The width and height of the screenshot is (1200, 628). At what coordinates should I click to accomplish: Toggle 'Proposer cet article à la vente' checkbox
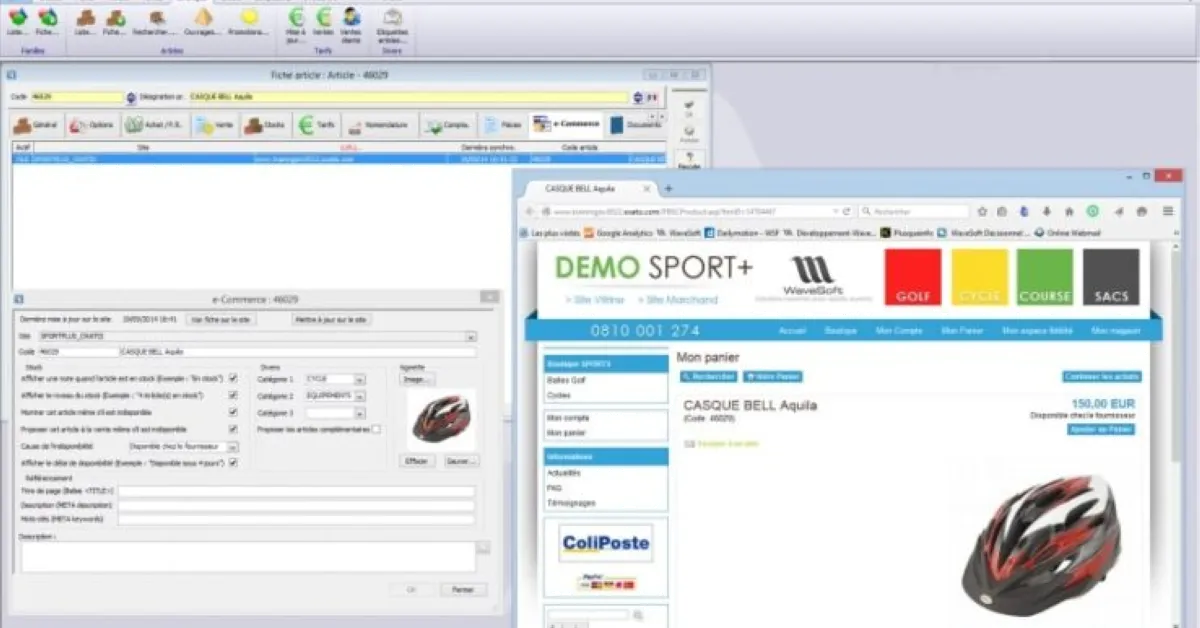[233, 429]
